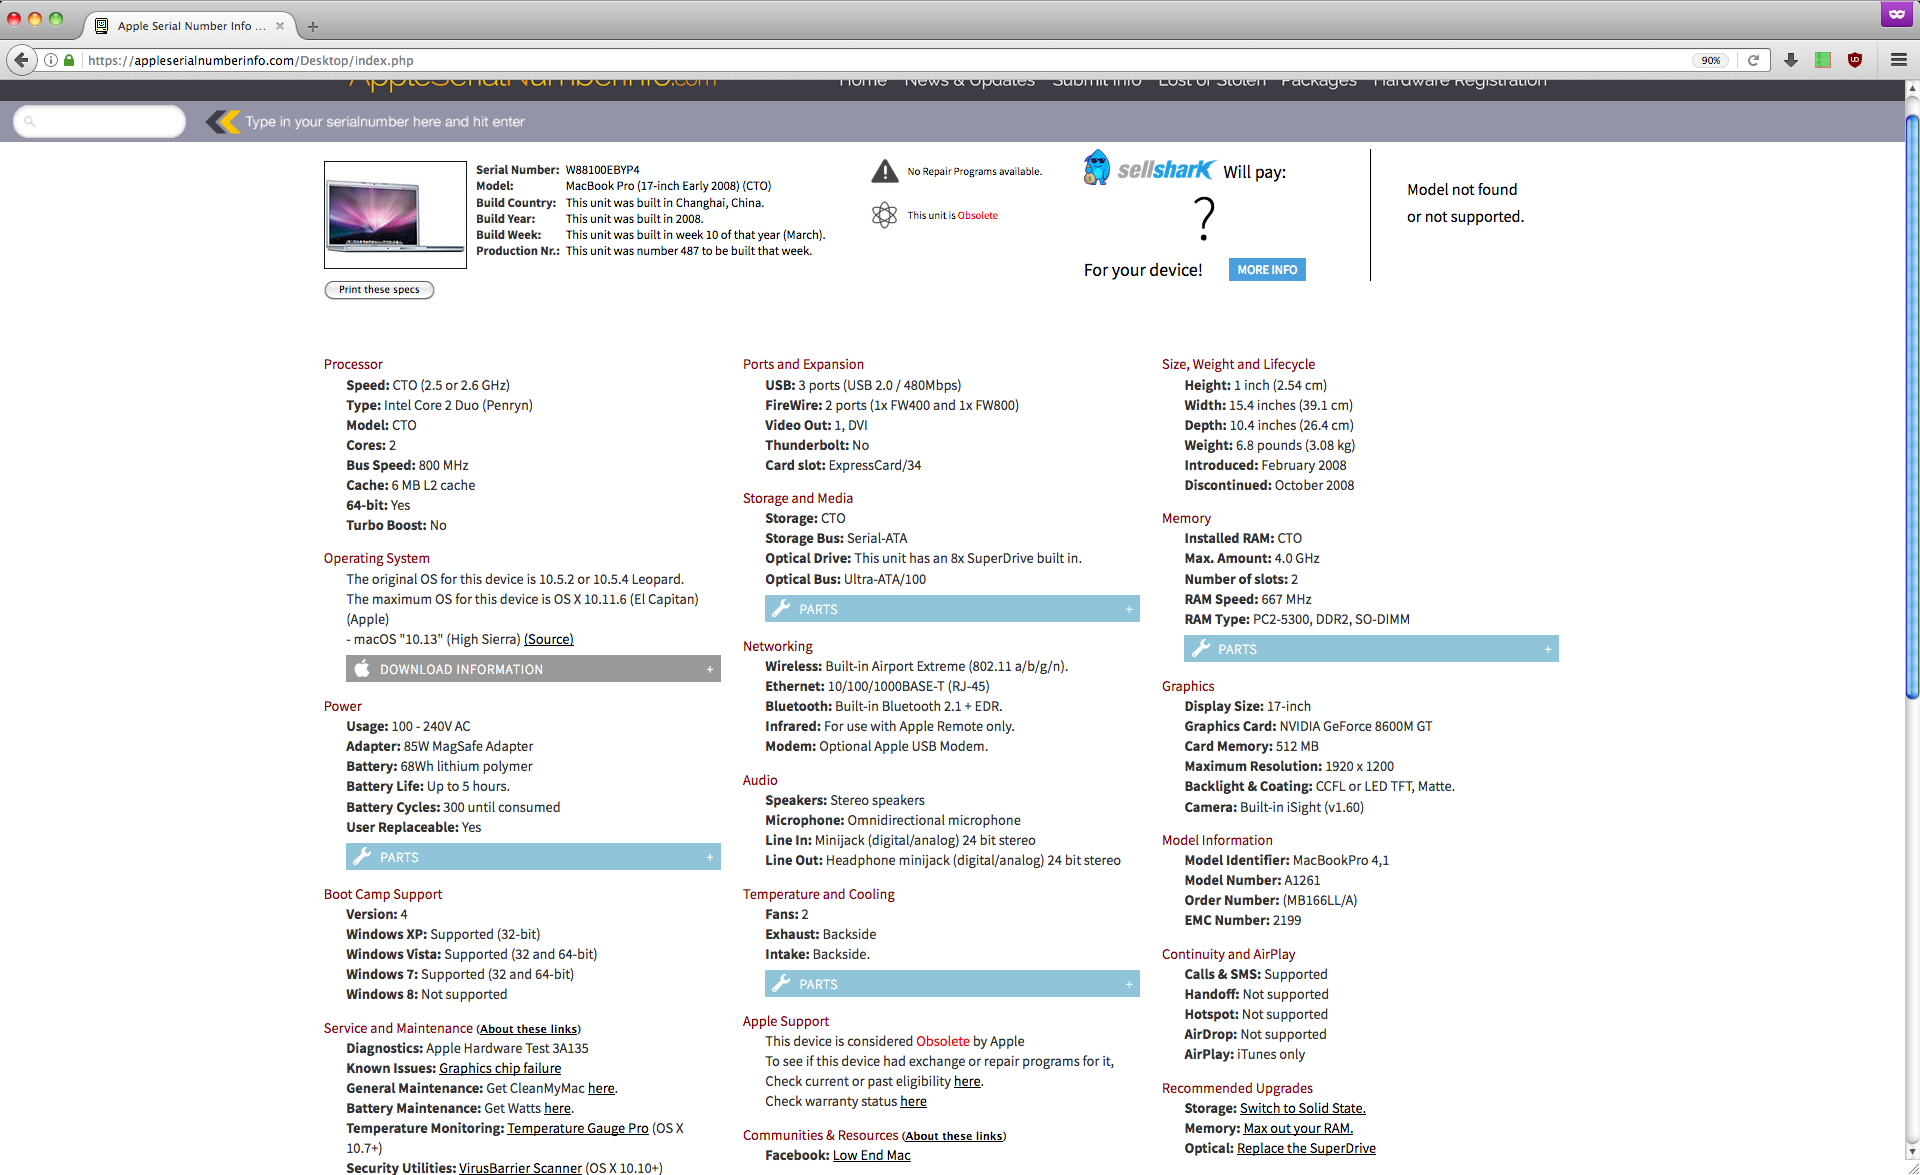Click the Graphics Card NVIDIA GeForce 8600M GT text
The image size is (1920, 1175).
[1308, 726]
